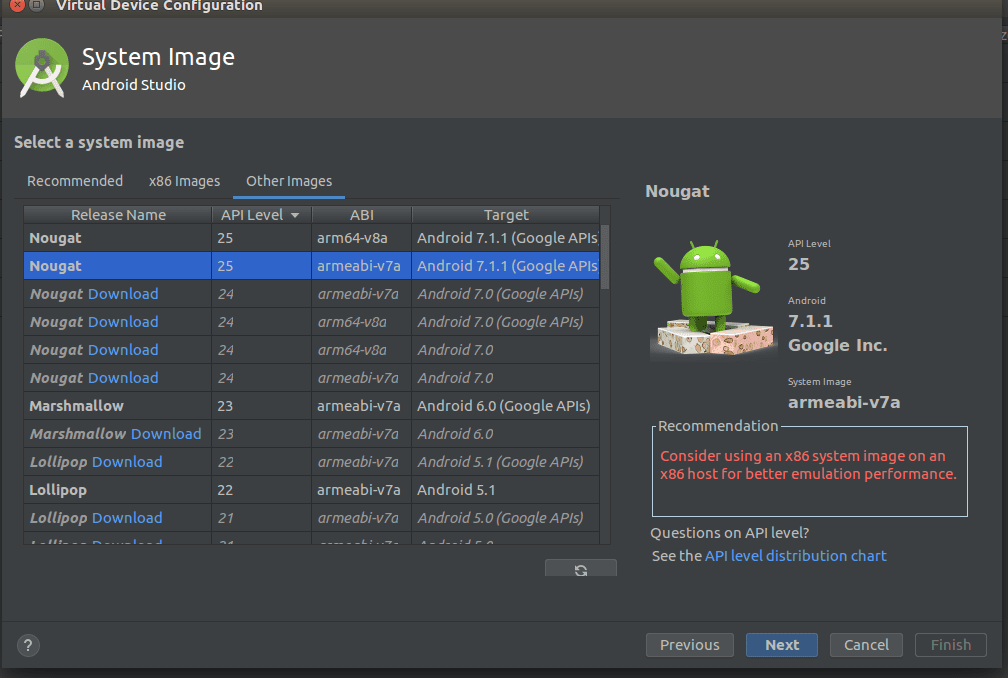
Task: Click the refresh icon below the table
Action: (x=581, y=569)
